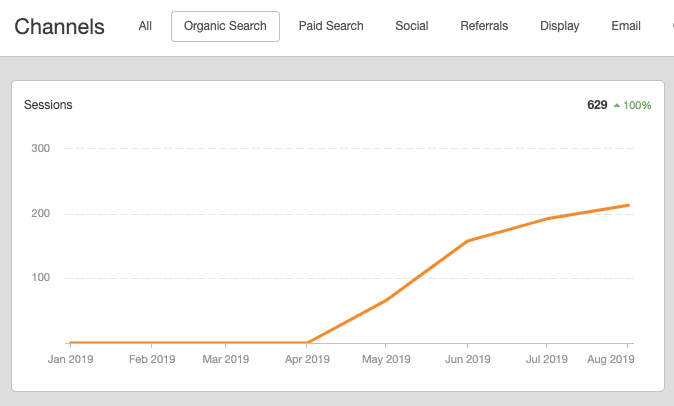Click the 300 y-axis label
674x406 pixels.
pyautogui.click(x=43, y=149)
